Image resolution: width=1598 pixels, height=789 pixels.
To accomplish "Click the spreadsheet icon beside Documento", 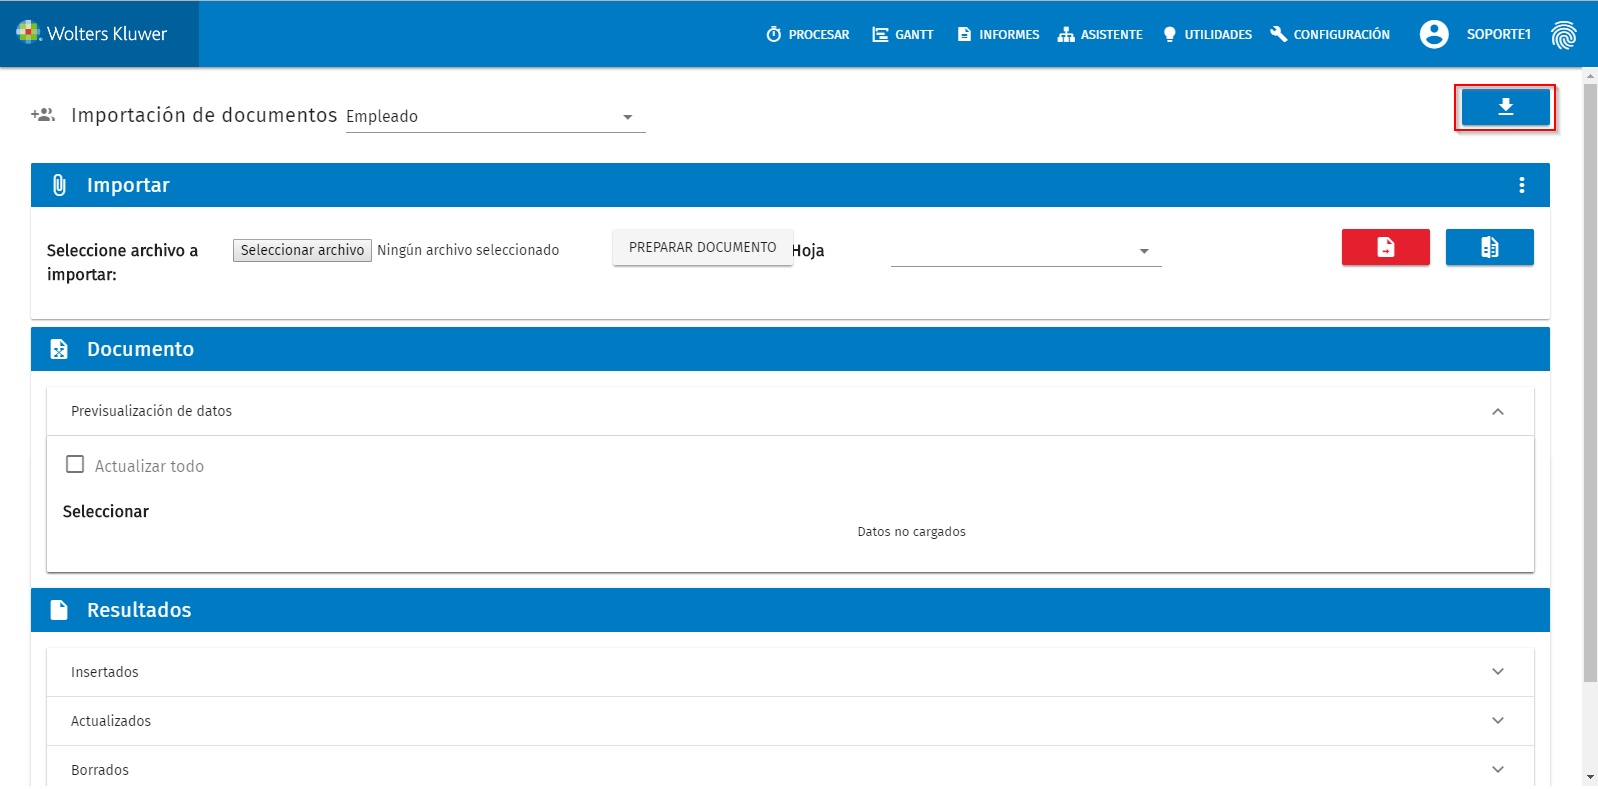I will pos(59,349).
